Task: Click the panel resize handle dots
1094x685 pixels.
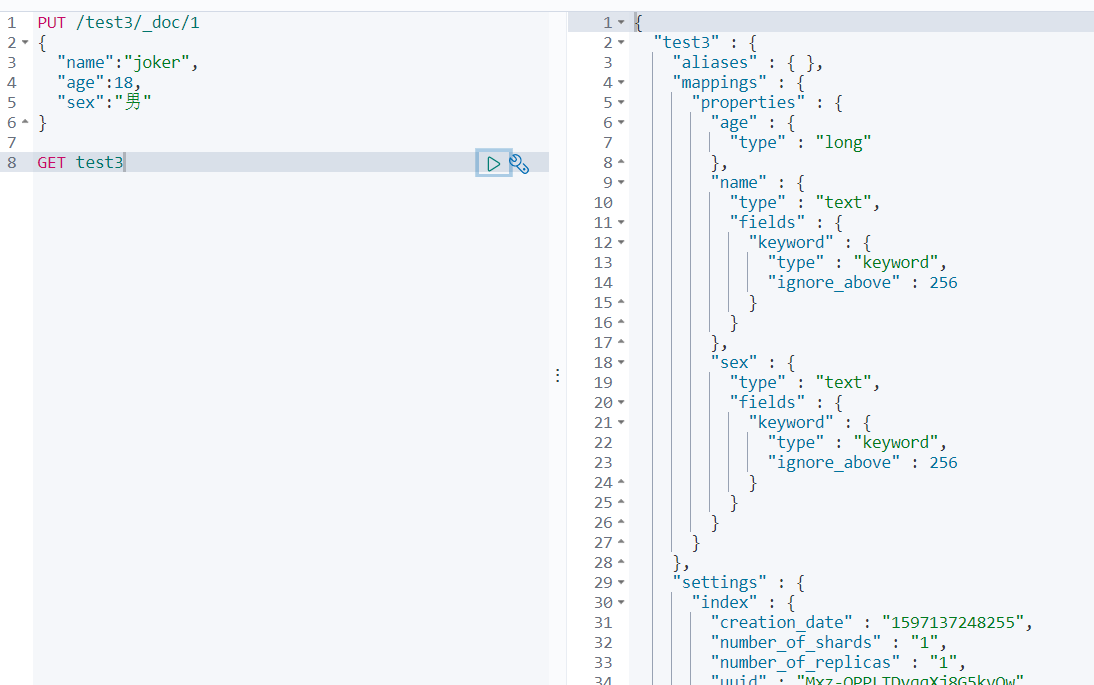Action: 557,375
